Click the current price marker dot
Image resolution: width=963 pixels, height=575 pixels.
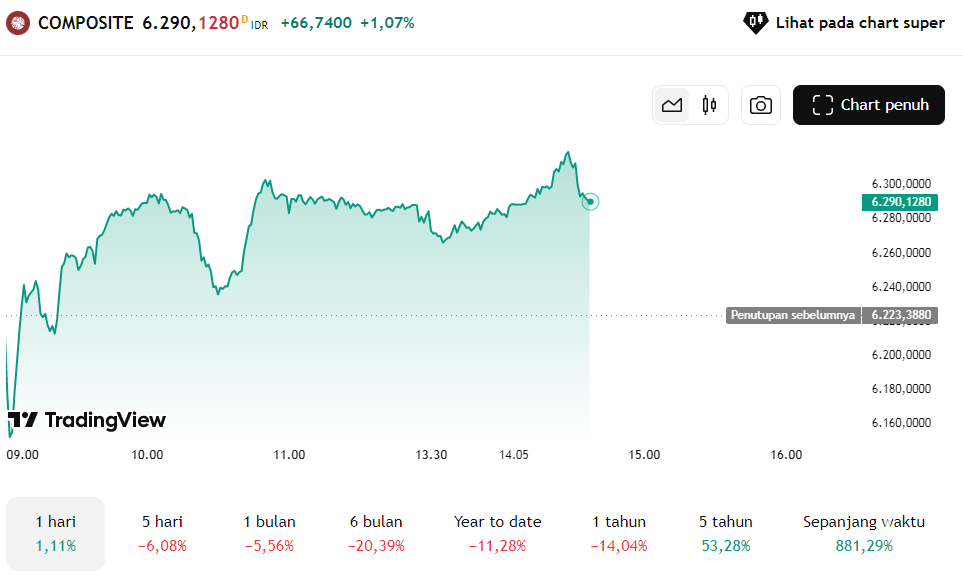[x=590, y=202]
